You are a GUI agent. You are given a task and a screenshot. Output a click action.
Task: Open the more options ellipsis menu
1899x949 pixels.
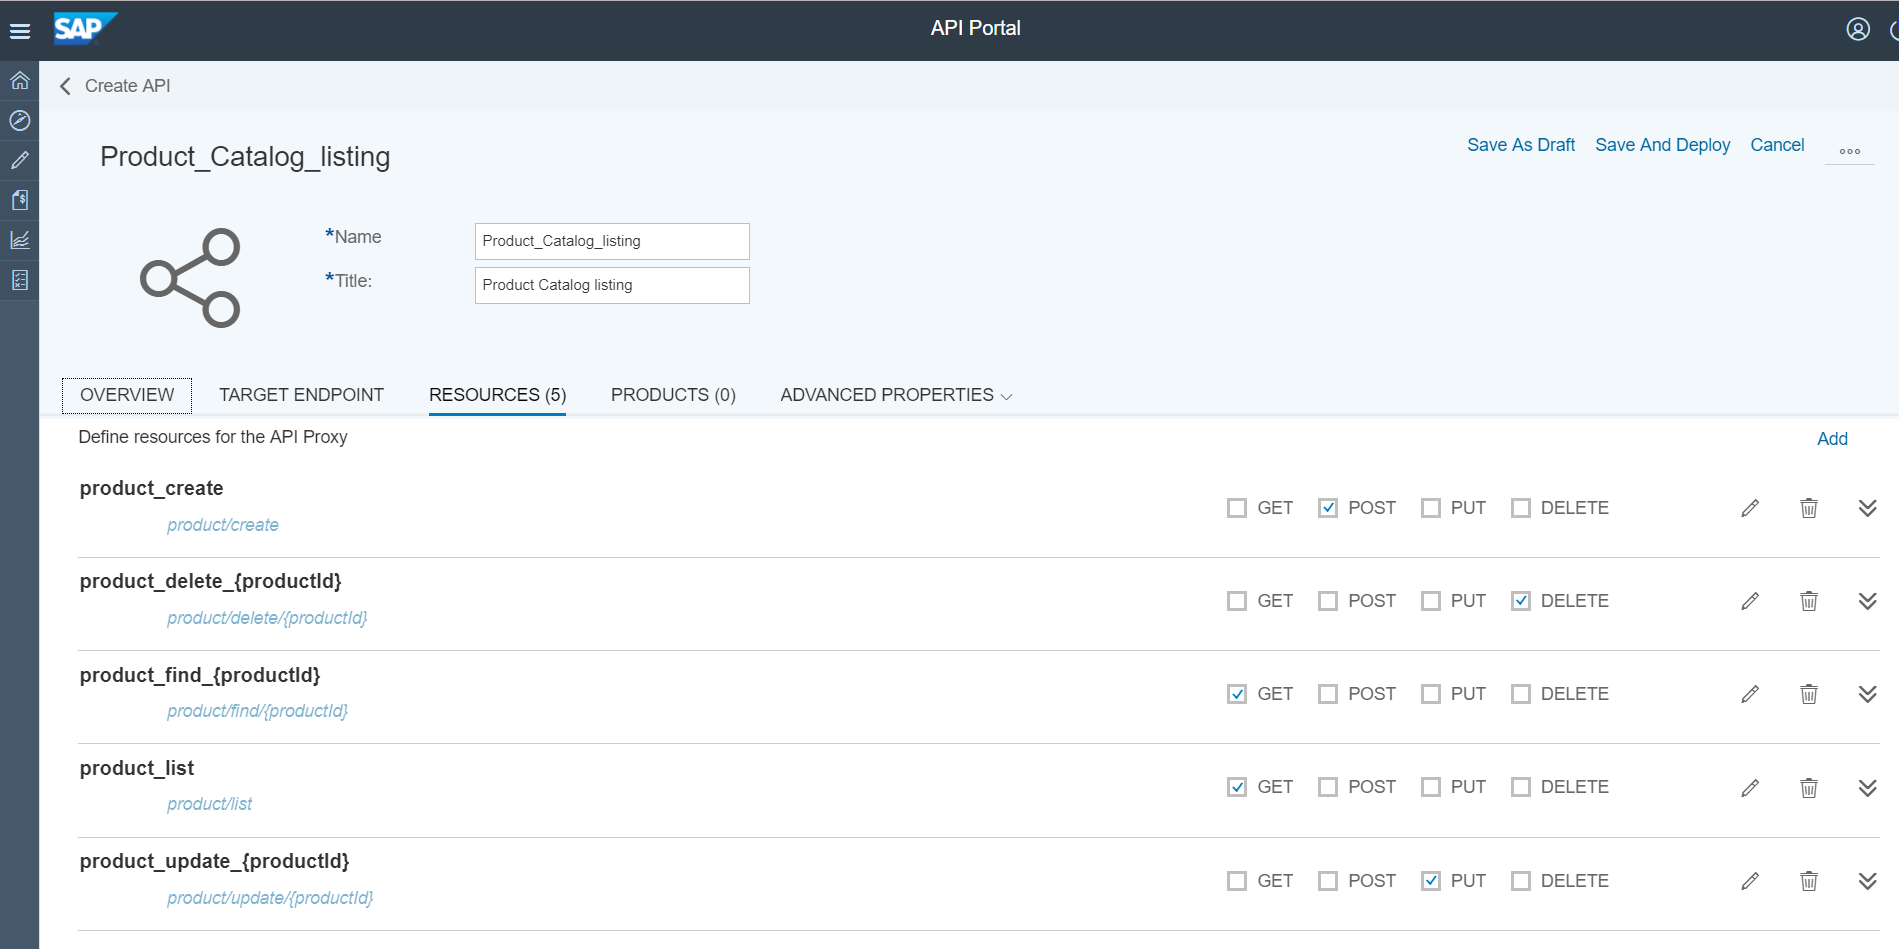click(1849, 151)
